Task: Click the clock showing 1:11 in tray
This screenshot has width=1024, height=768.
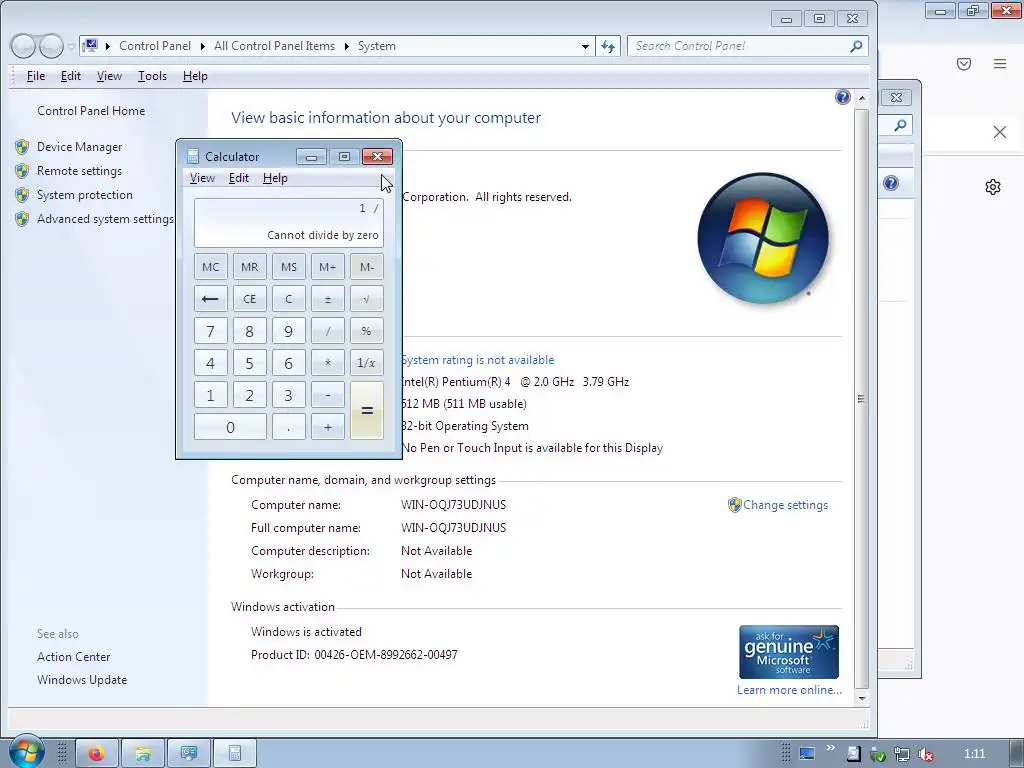Action: coord(974,754)
